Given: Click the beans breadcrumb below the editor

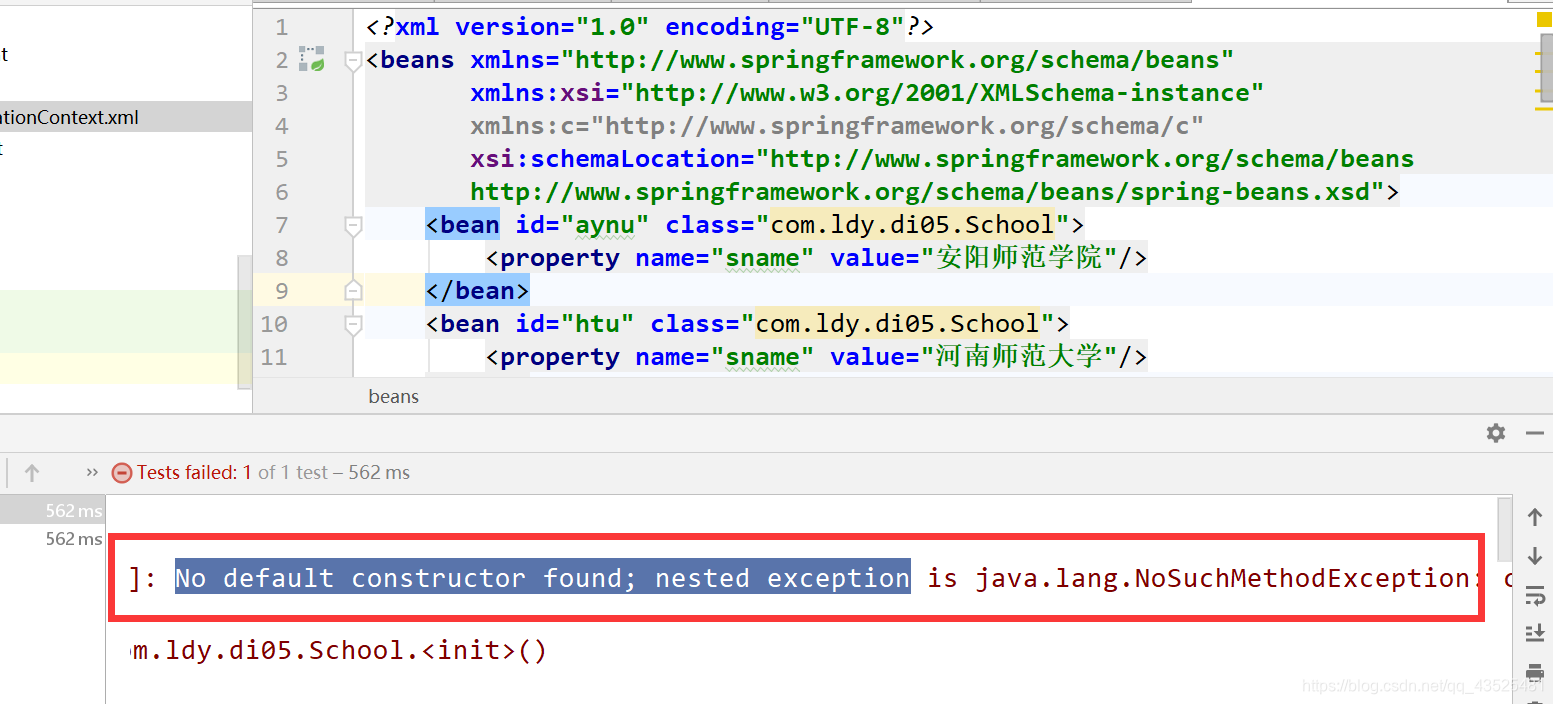Looking at the screenshot, I should (x=392, y=396).
